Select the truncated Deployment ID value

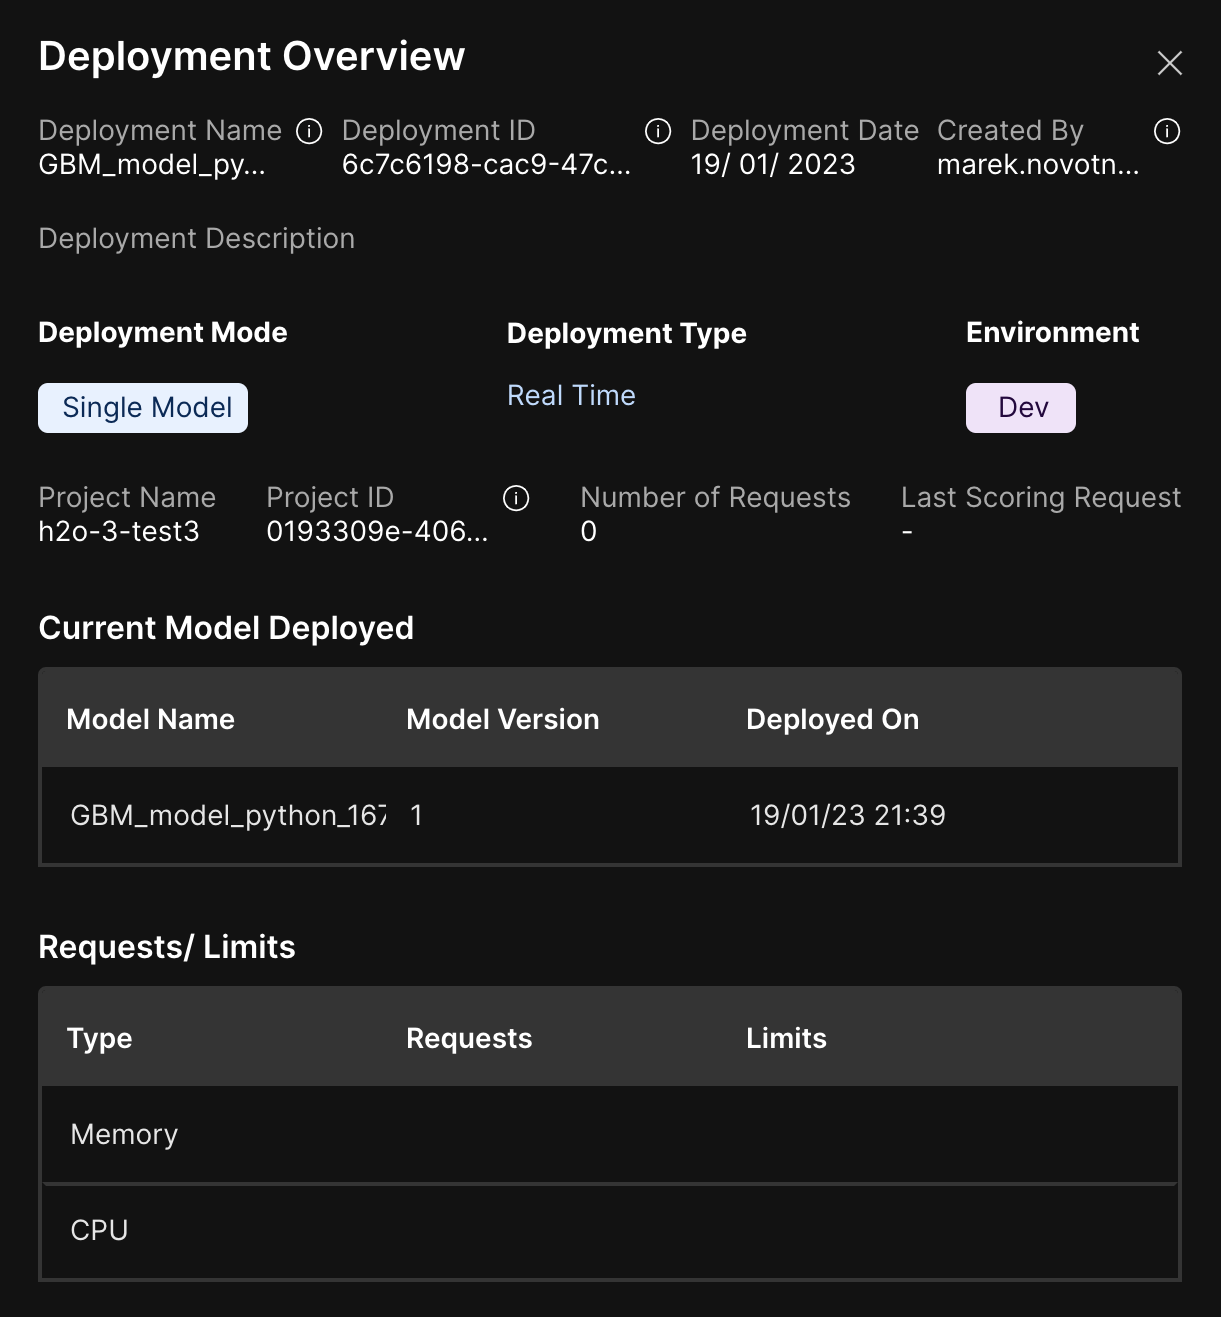[486, 165]
